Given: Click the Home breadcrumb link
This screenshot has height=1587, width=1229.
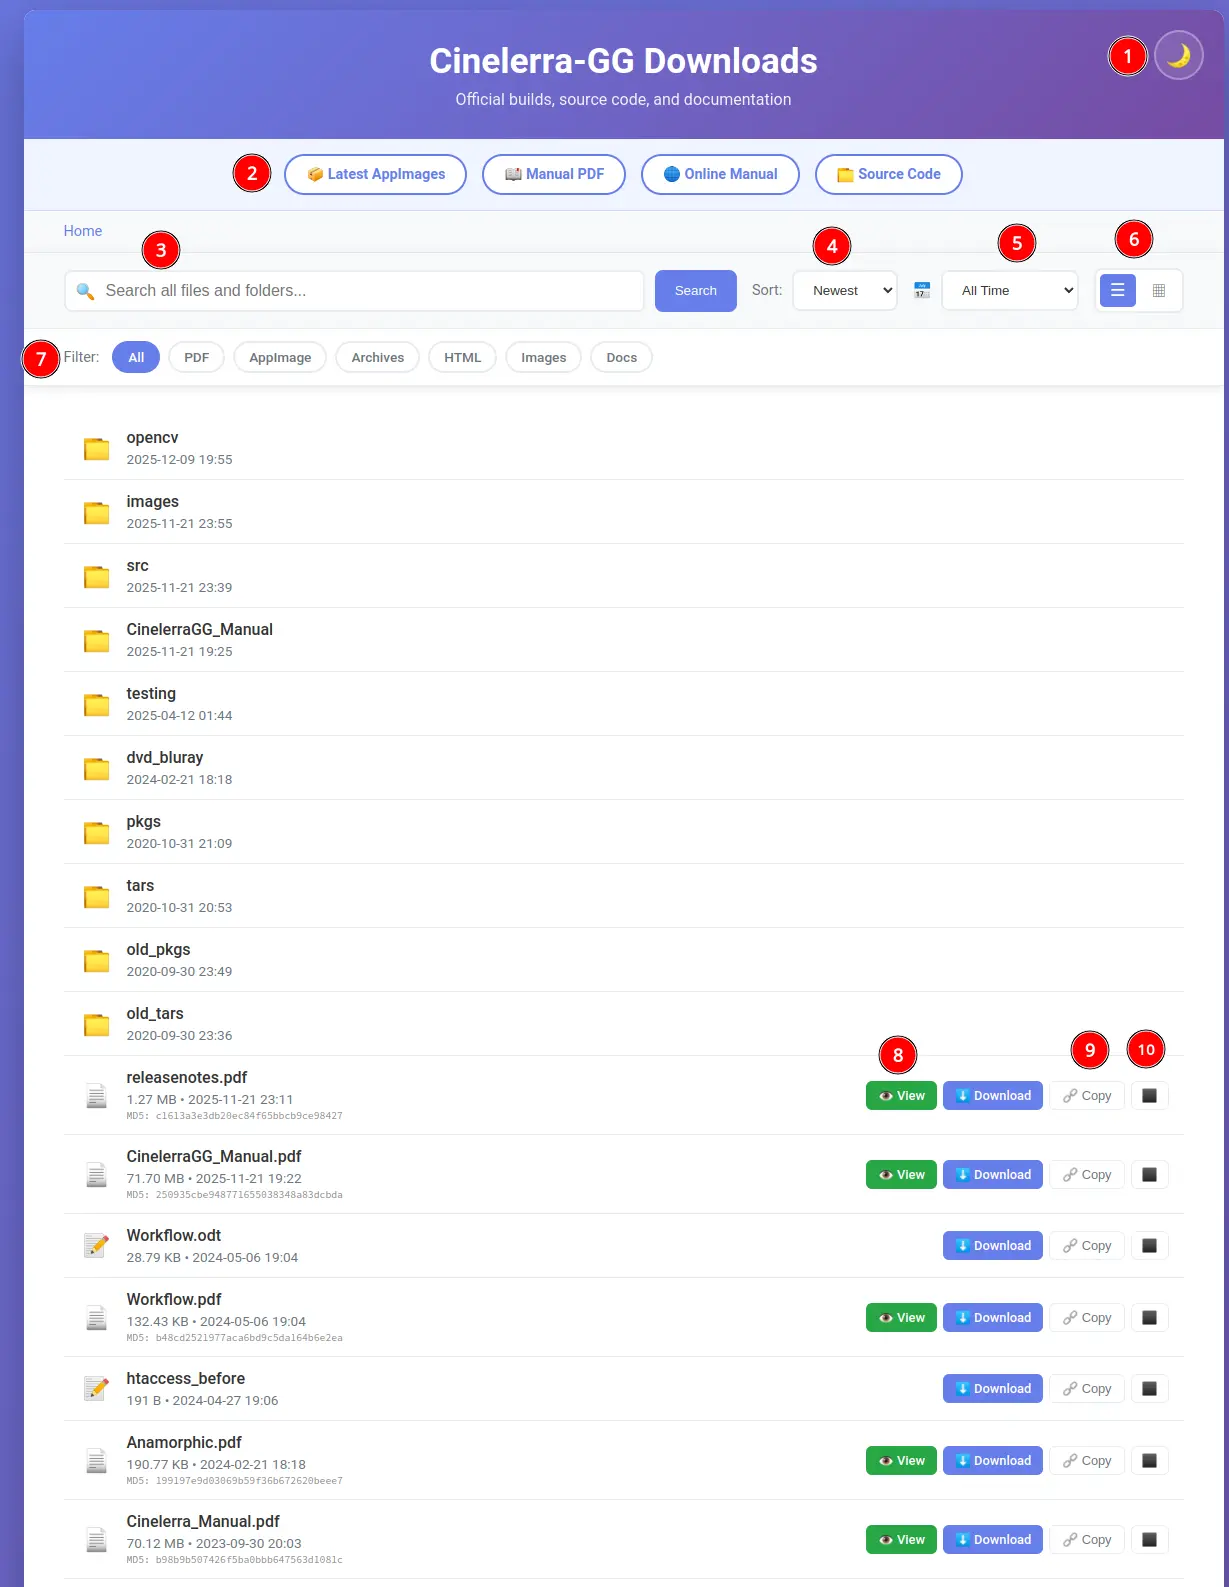Looking at the screenshot, I should (x=83, y=231).
